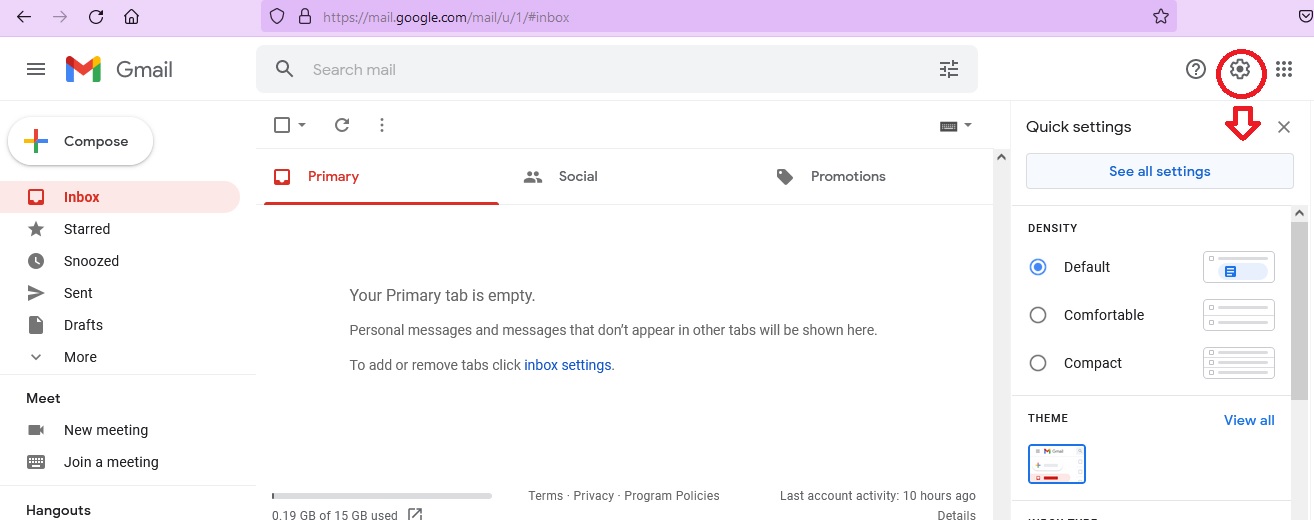Click the Details link under account activity
This screenshot has width=1314, height=520.
tap(956, 514)
